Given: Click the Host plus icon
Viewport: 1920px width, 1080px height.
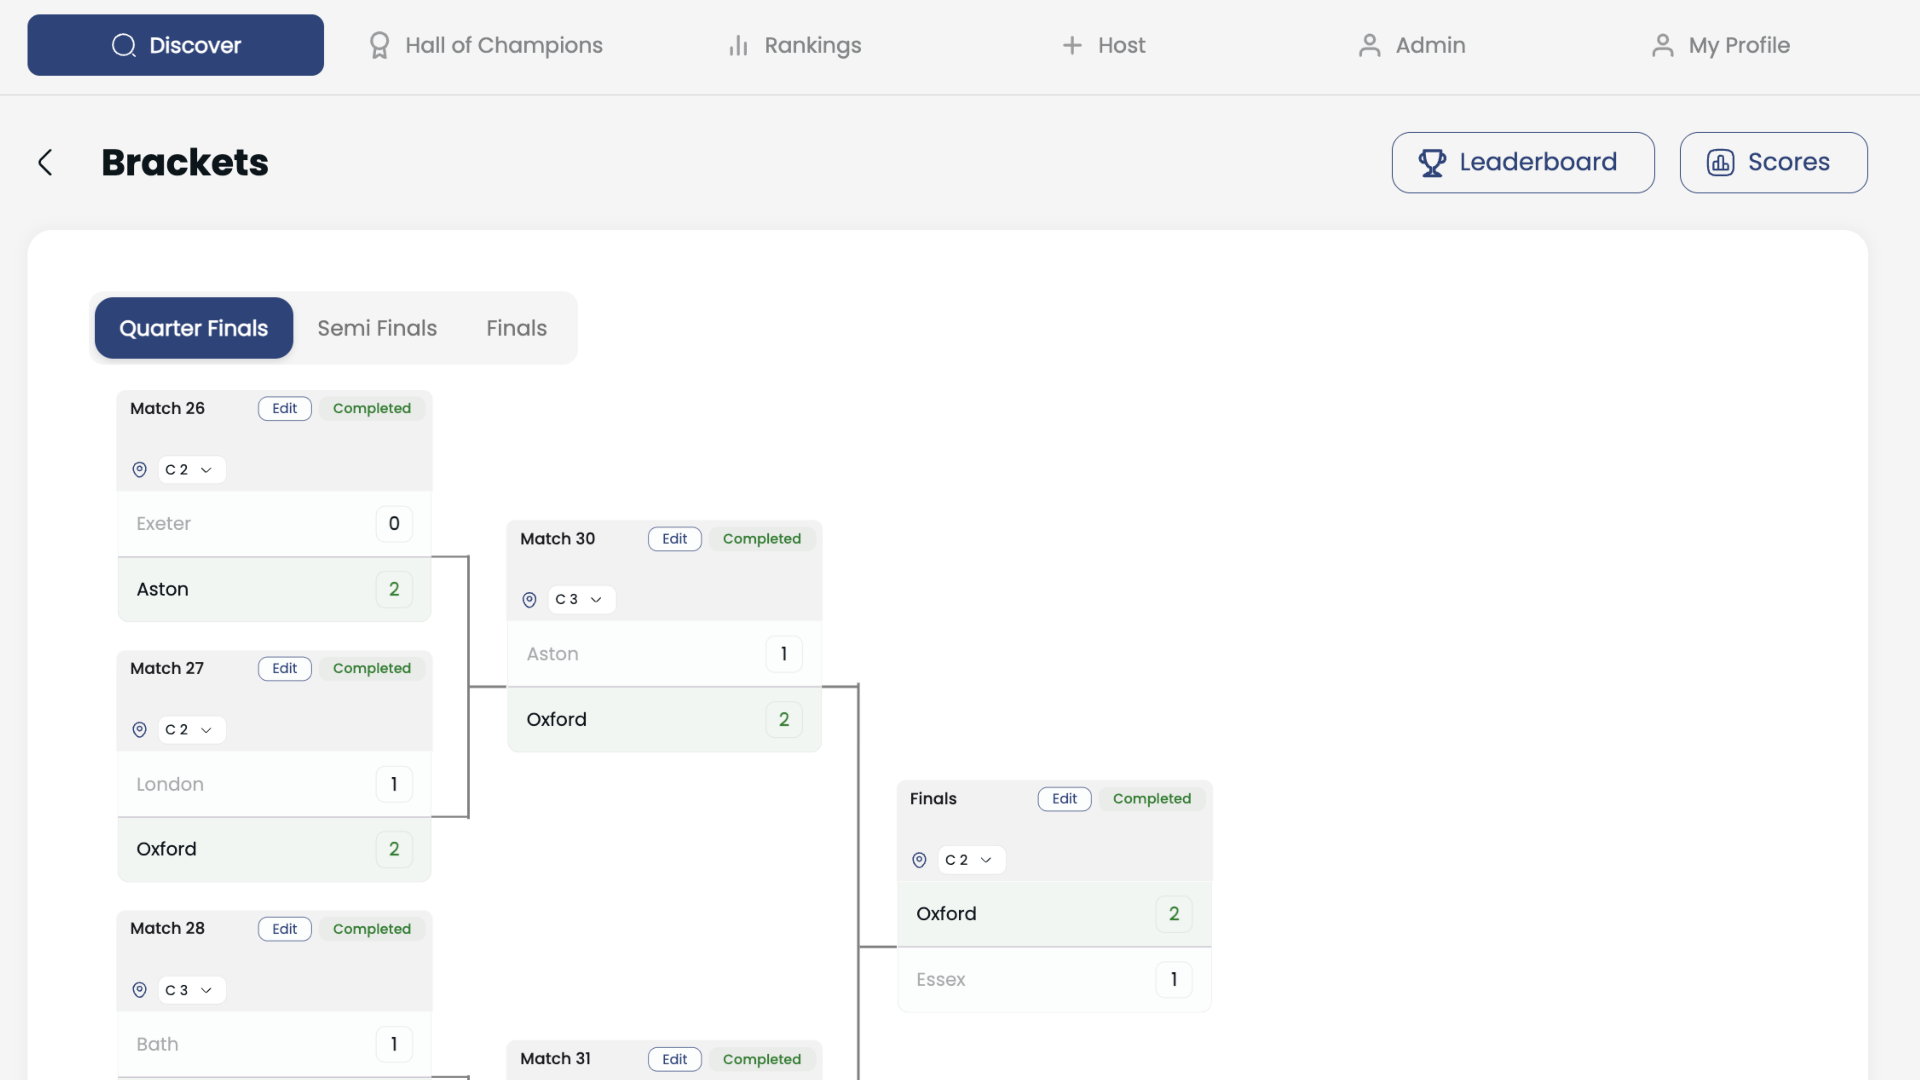Looking at the screenshot, I should [x=1072, y=45].
